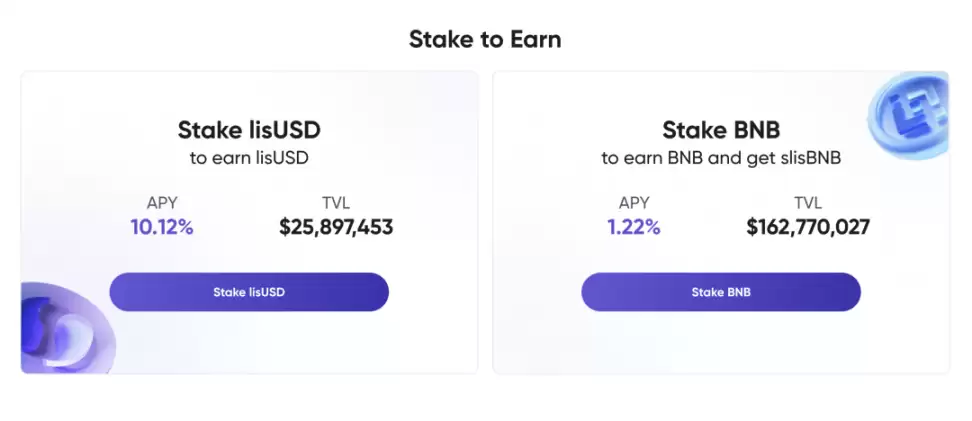The height and width of the screenshot is (421, 972).
Task: Click the APY label in lisUSD card
Action: tap(161, 203)
